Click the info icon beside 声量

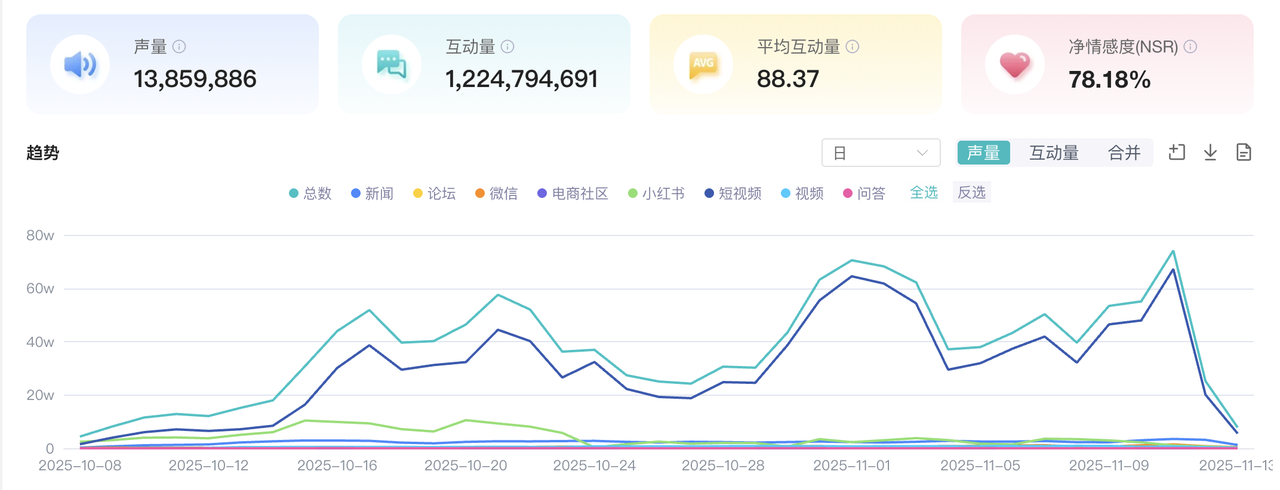click(179, 47)
